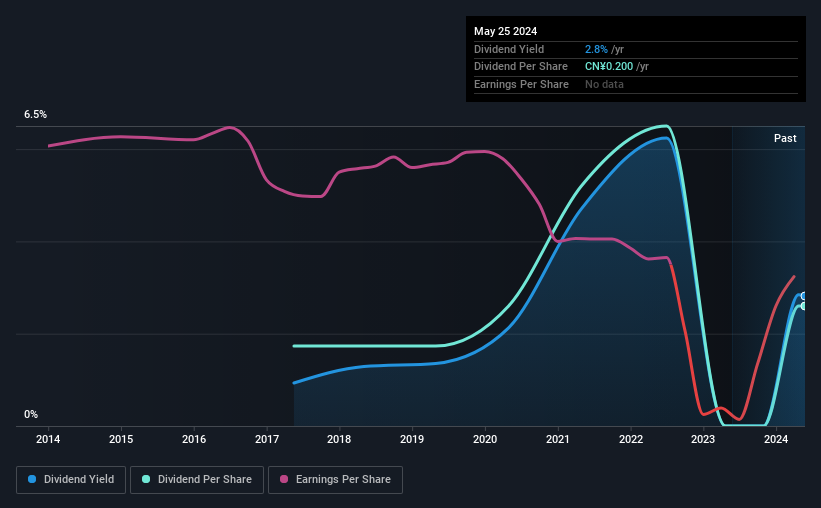This screenshot has width=821, height=508.
Task: Click the pink Earnings Per Share legend dot
Action: point(284,479)
